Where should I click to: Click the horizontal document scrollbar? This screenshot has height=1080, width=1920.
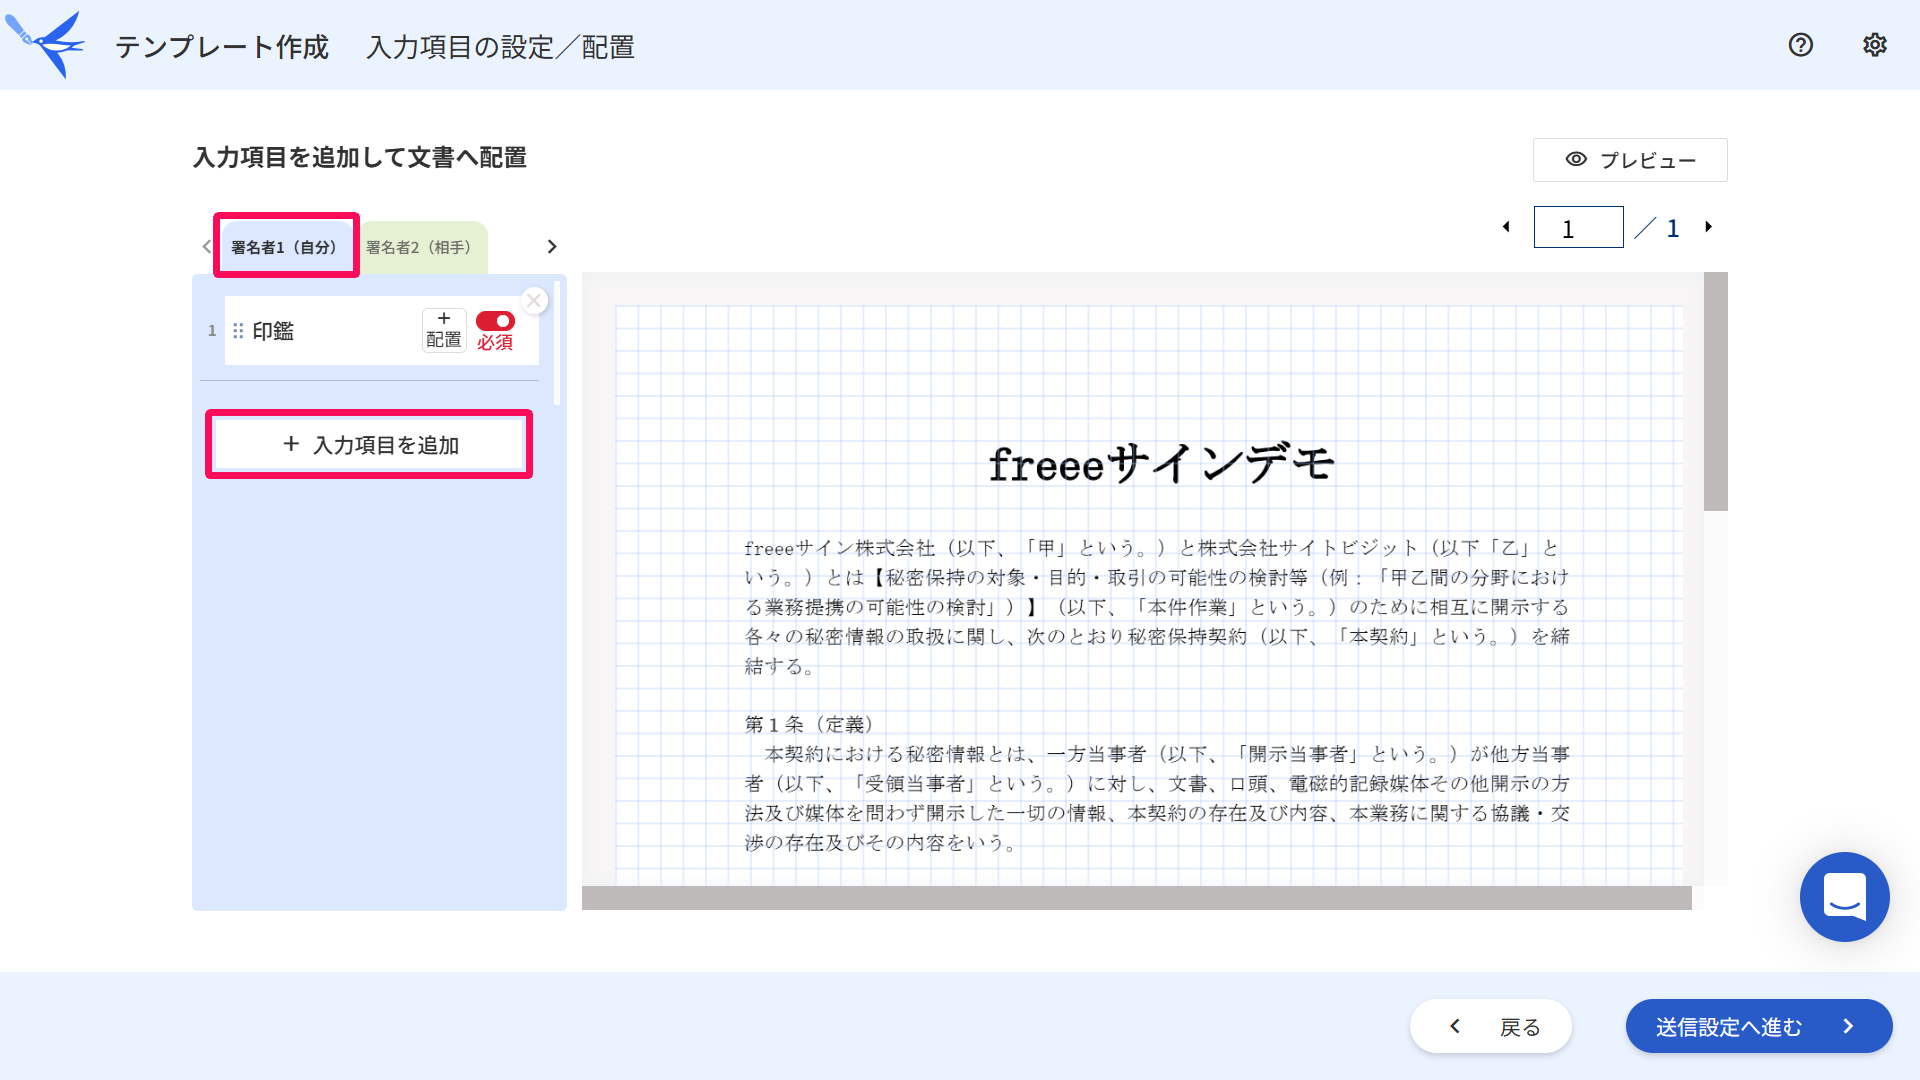pos(1137,898)
